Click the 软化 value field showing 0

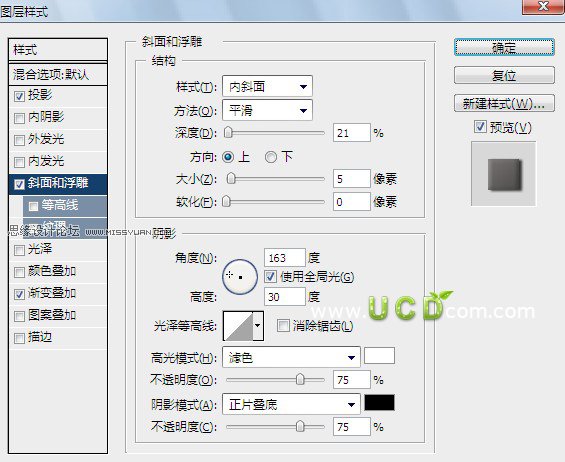point(351,201)
